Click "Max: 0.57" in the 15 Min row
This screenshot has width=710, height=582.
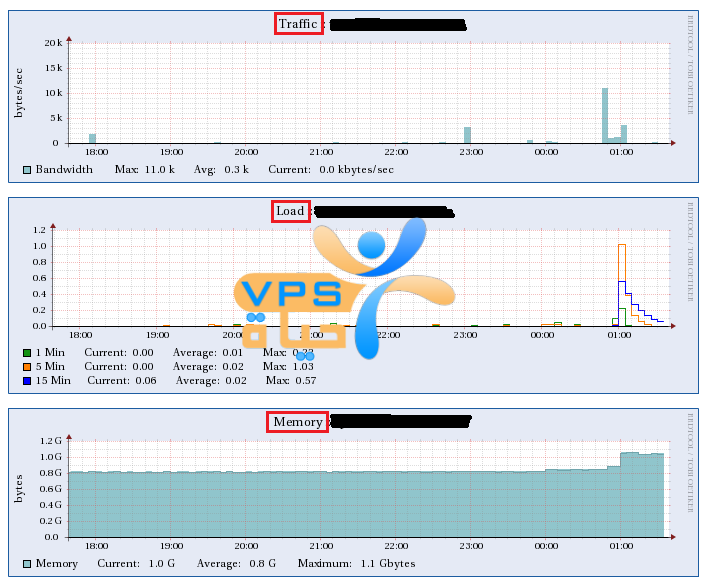pyautogui.click(x=291, y=381)
